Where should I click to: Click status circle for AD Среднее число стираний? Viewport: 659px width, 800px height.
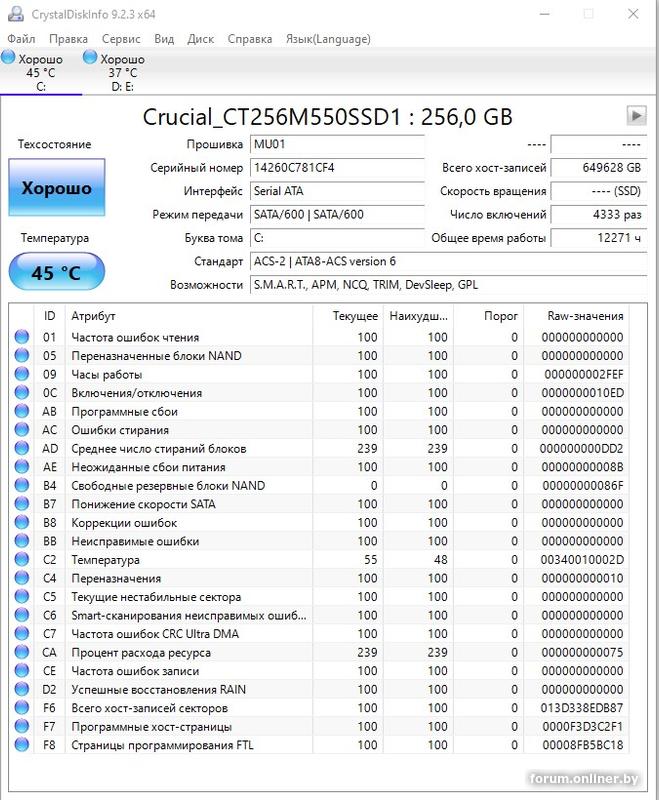point(22,448)
